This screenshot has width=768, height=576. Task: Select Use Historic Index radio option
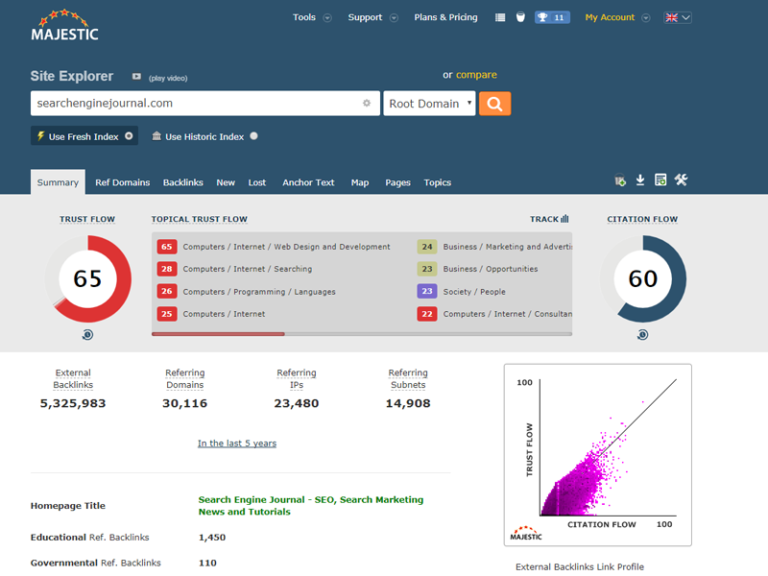(x=254, y=136)
